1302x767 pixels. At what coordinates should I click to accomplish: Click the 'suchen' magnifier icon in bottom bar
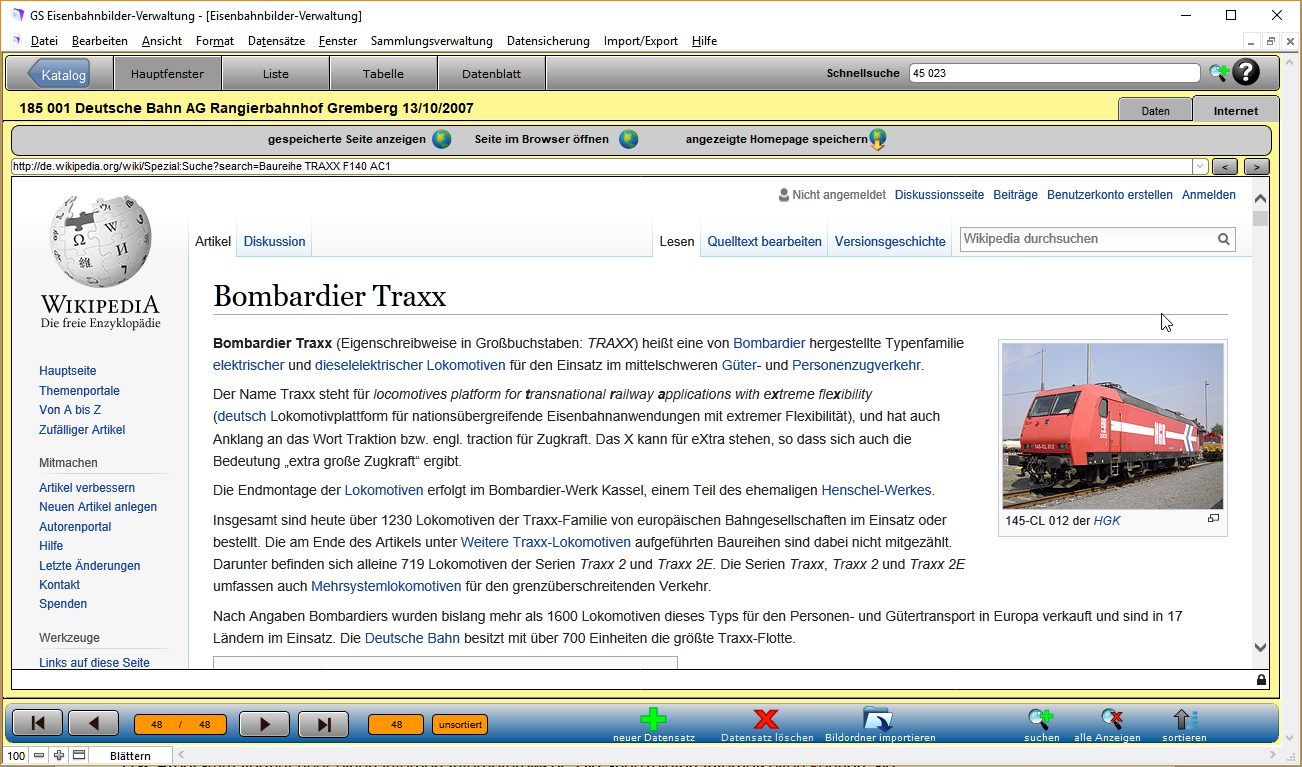click(1041, 719)
